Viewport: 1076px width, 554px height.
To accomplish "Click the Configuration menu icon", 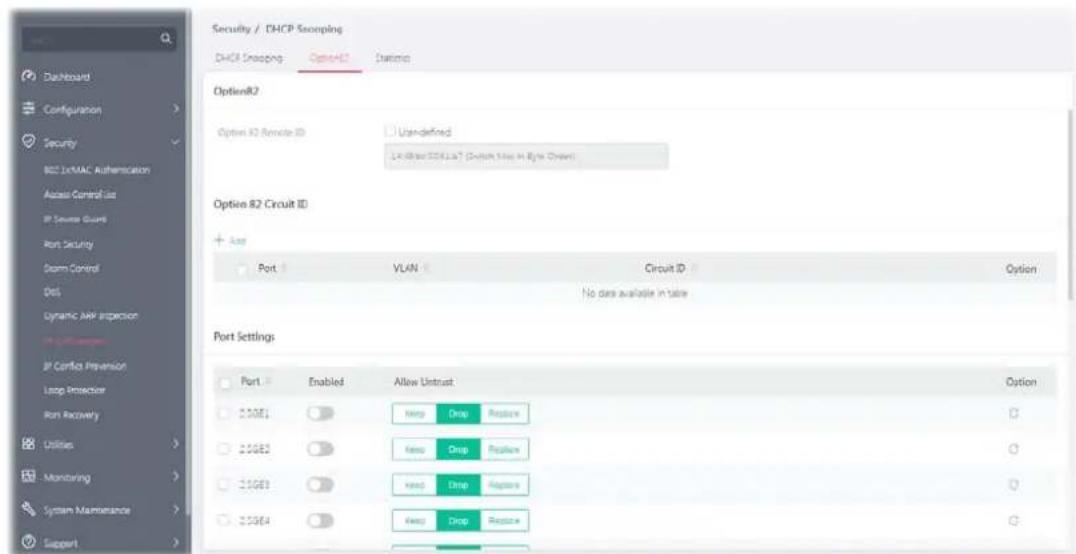I will [30, 109].
